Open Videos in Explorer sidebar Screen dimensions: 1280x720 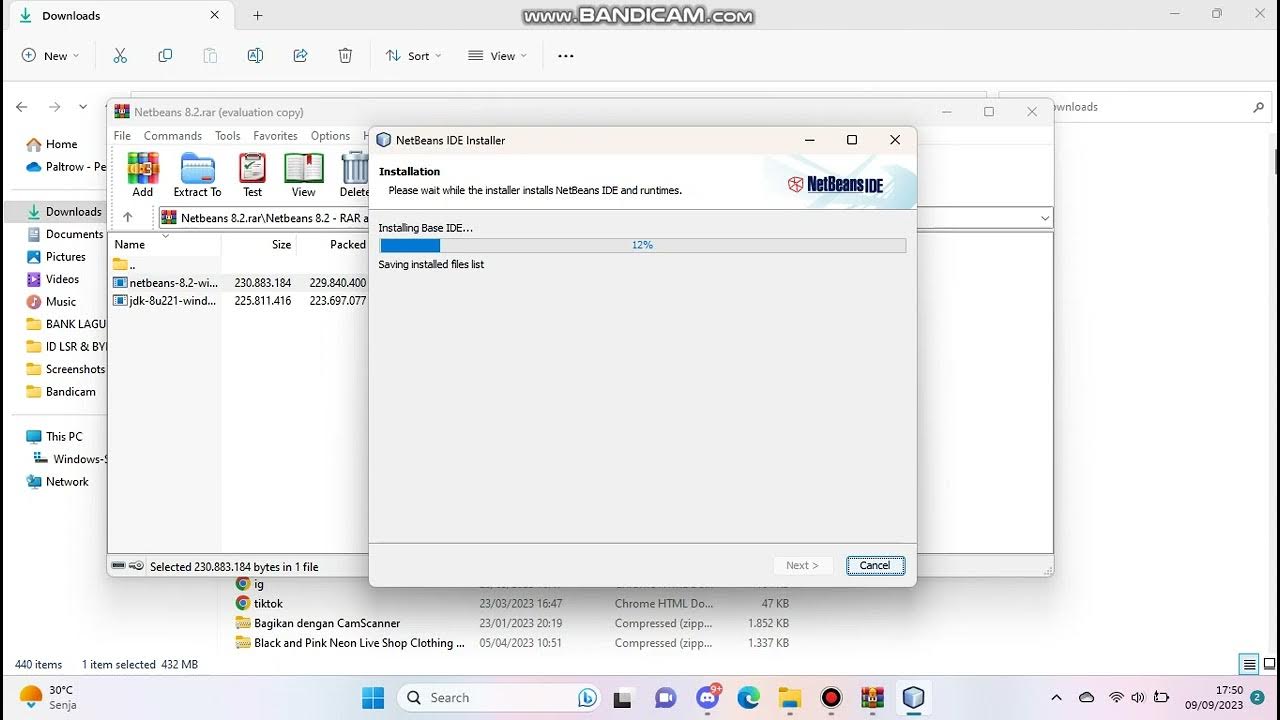coord(62,279)
